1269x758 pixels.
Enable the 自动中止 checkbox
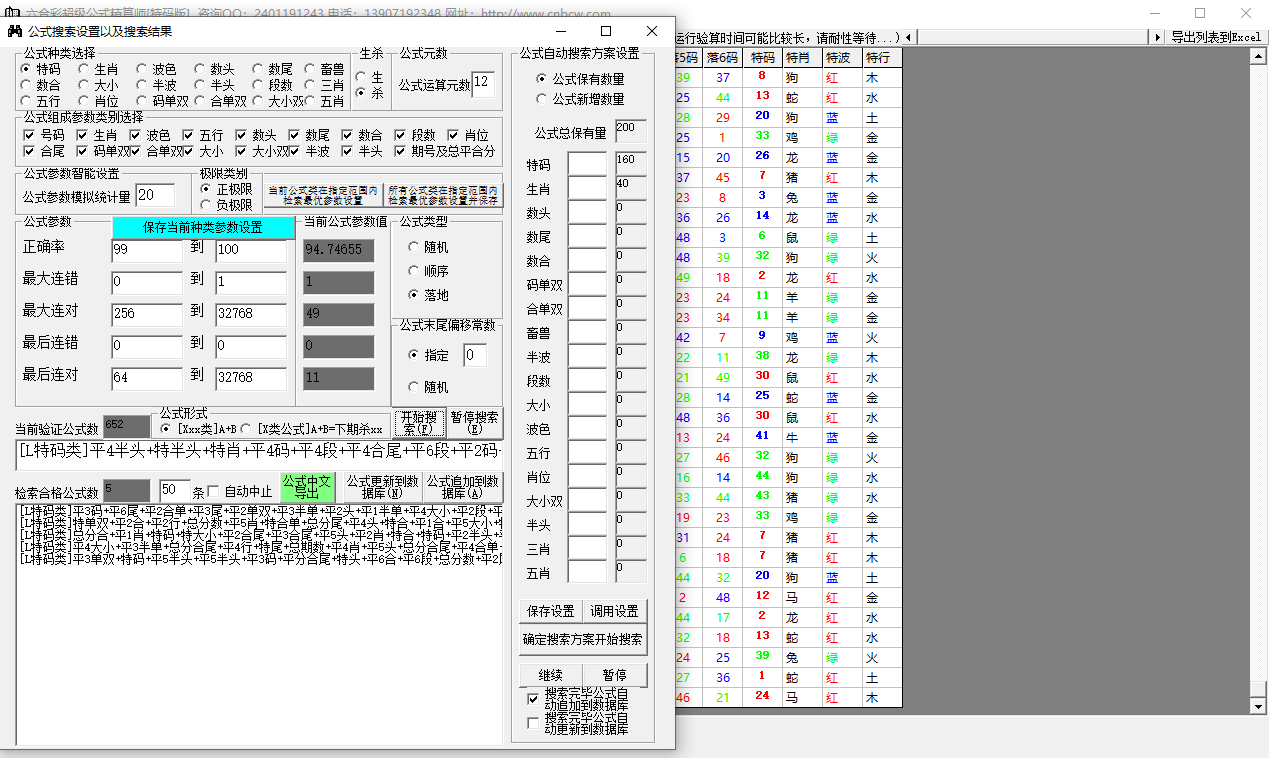click(x=212, y=491)
